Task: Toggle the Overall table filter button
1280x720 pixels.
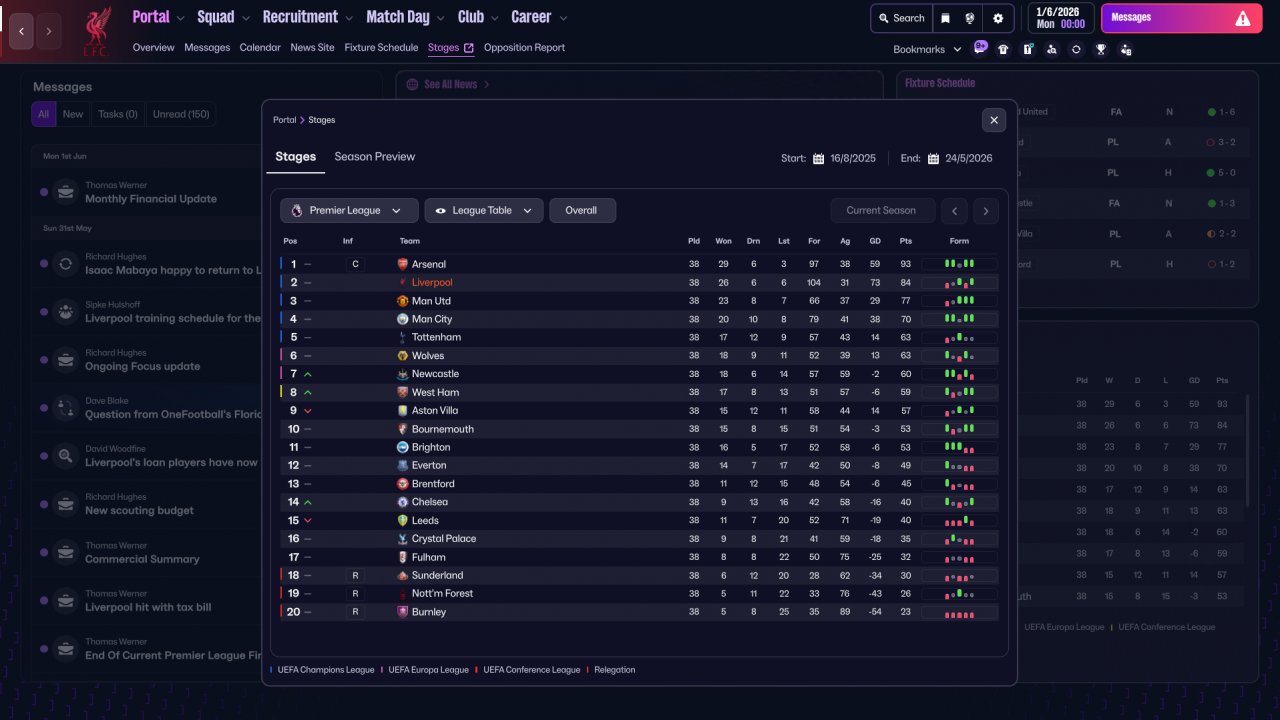Action: [582, 211]
